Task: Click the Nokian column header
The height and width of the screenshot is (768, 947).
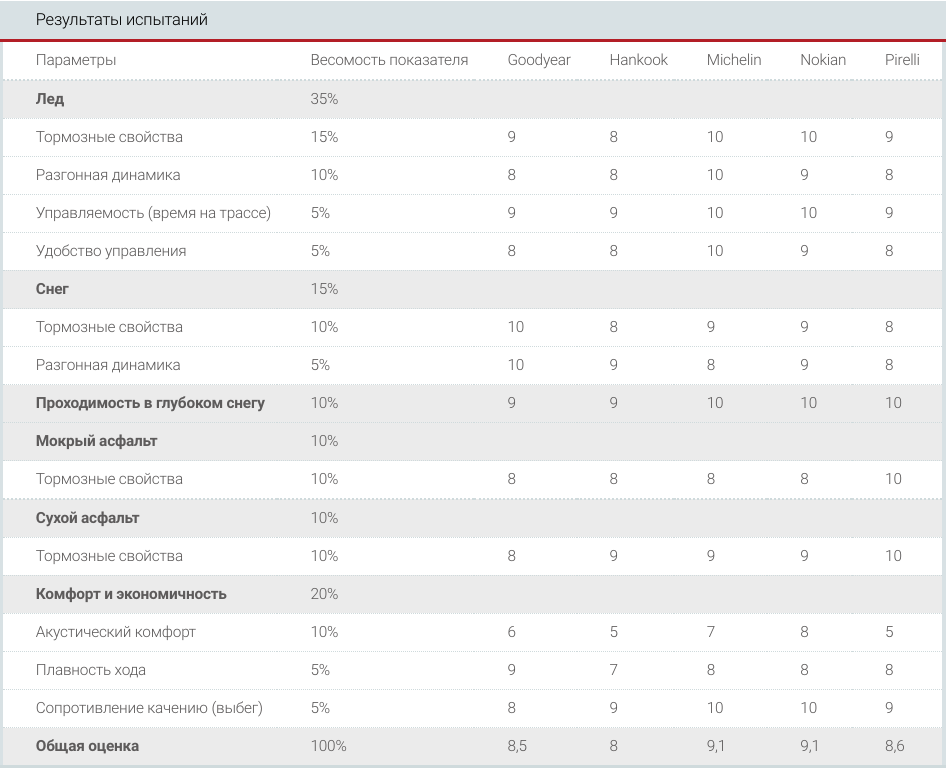Action: [x=823, y=60]
